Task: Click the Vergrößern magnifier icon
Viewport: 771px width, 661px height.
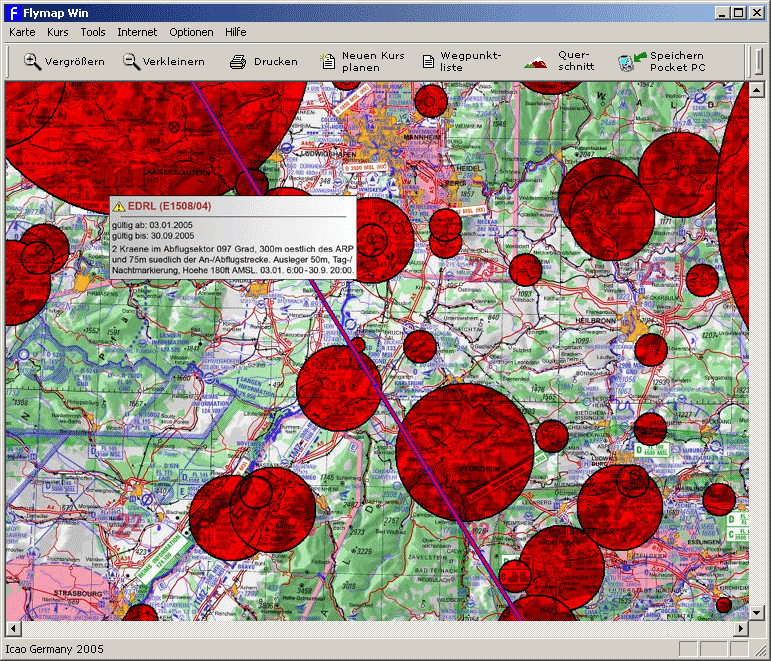Action: tap(32, 61)
